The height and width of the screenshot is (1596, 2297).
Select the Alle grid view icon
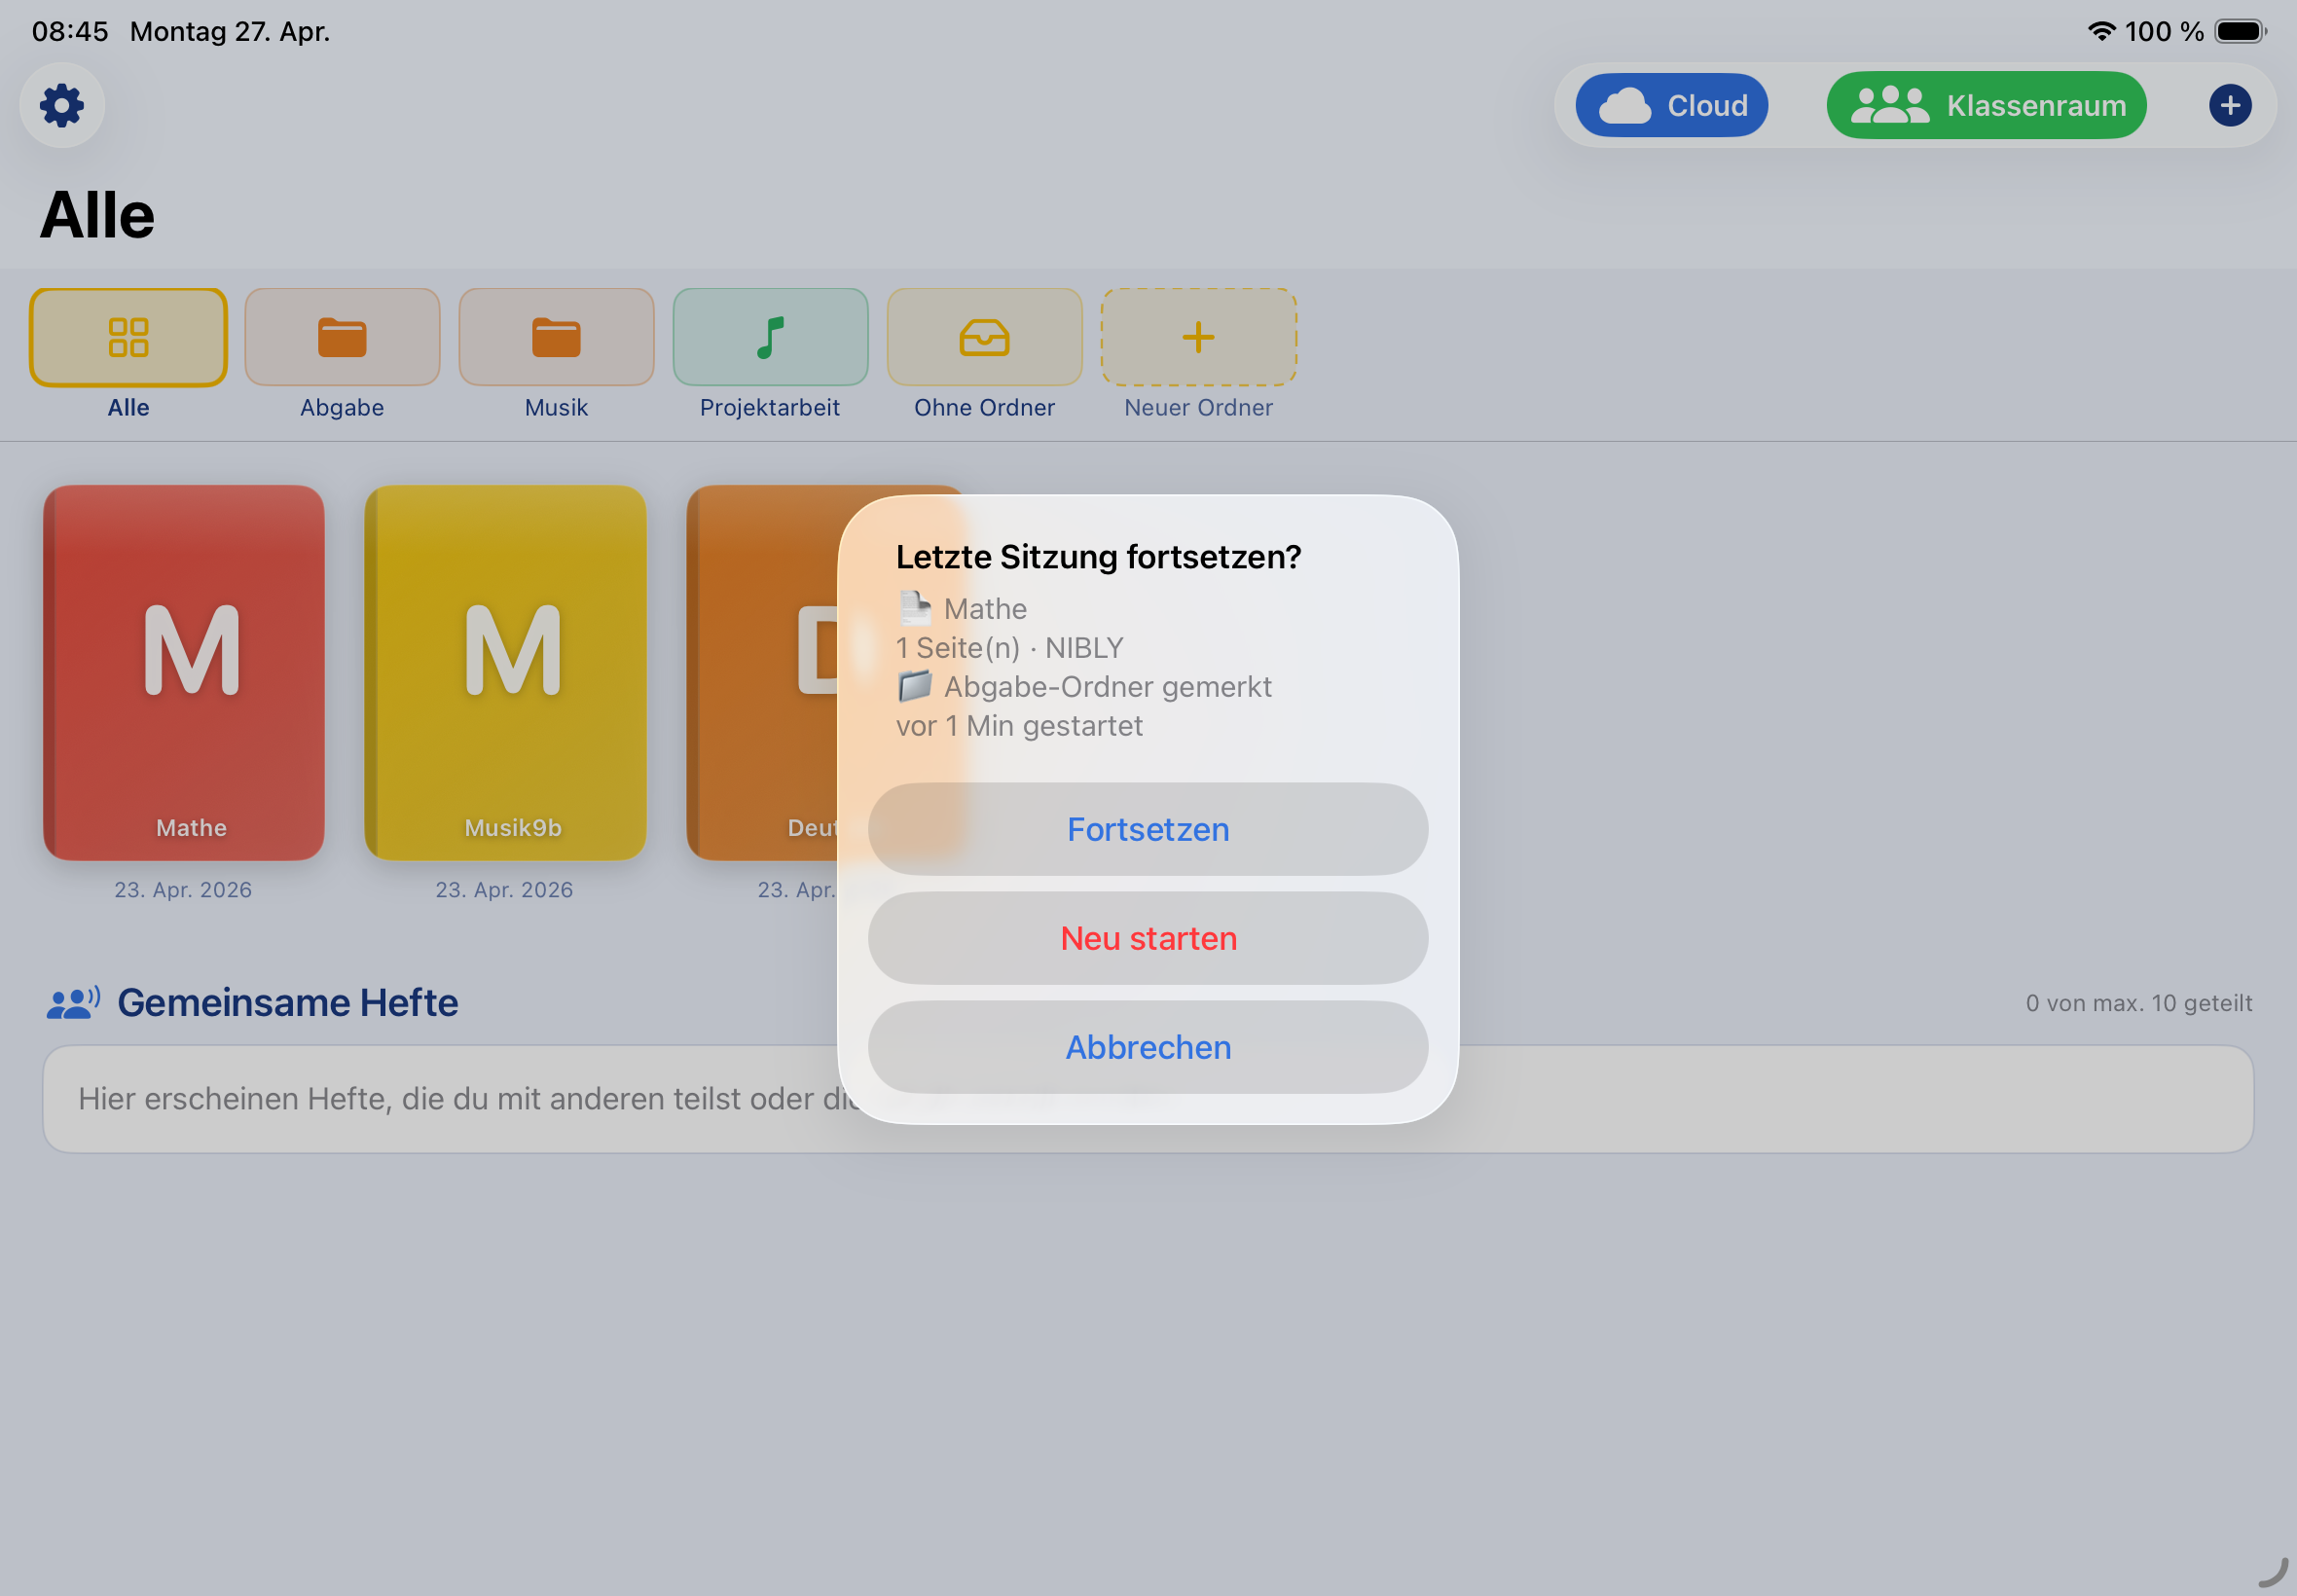coord(128,337)
